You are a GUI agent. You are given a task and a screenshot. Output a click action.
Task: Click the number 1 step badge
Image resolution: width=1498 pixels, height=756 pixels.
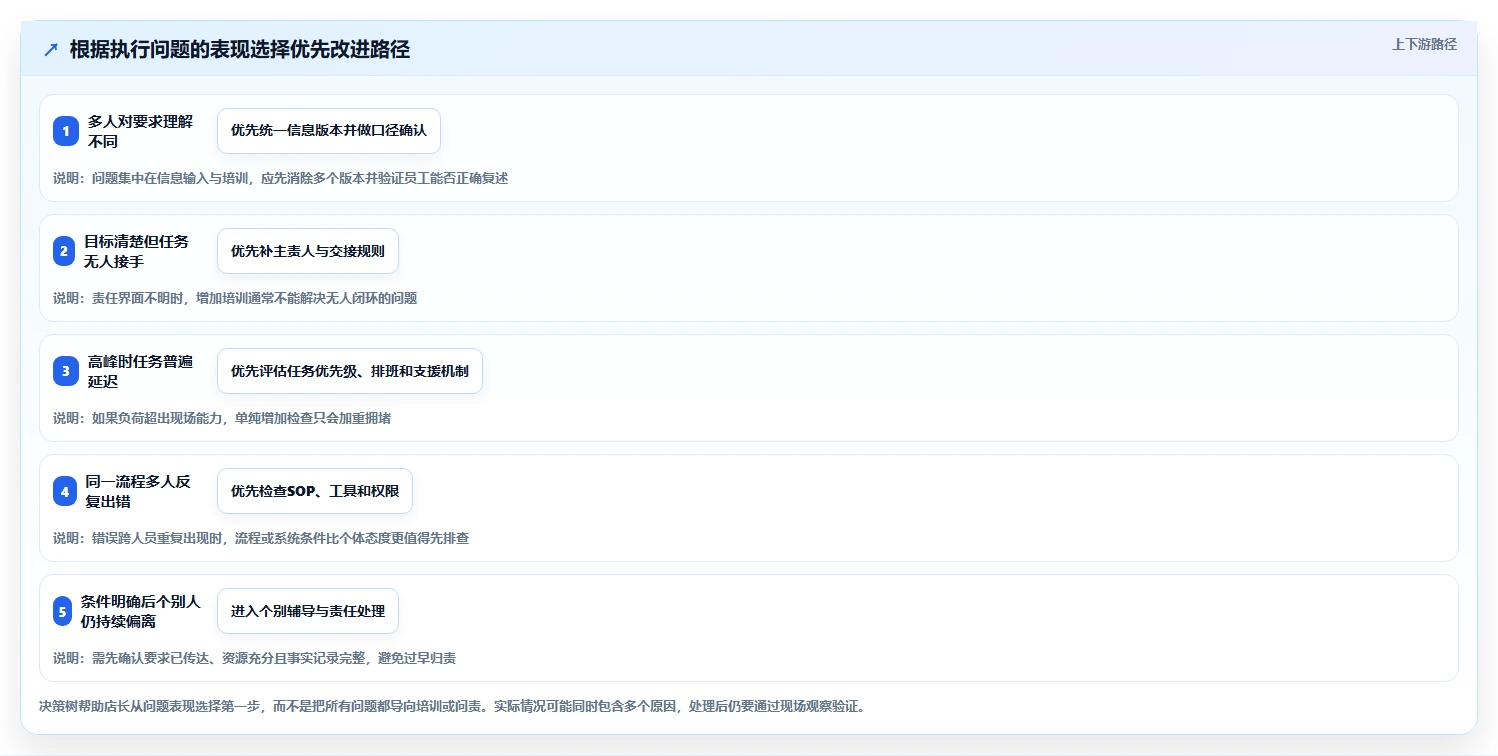(66, 131)
